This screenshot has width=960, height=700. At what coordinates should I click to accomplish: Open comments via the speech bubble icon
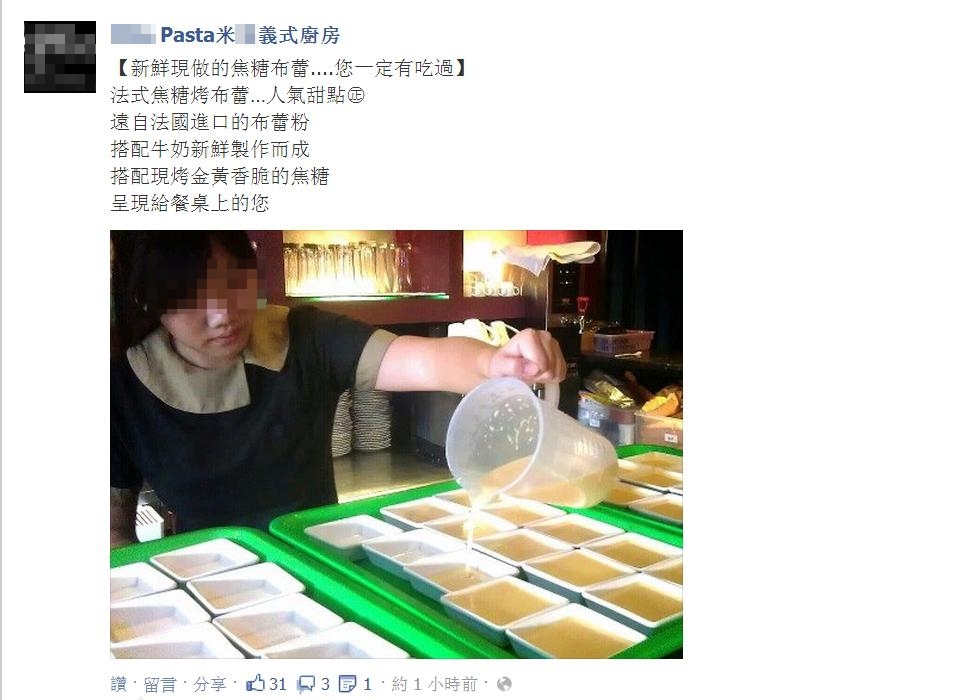pyautogui.click(x=307, y=684)
